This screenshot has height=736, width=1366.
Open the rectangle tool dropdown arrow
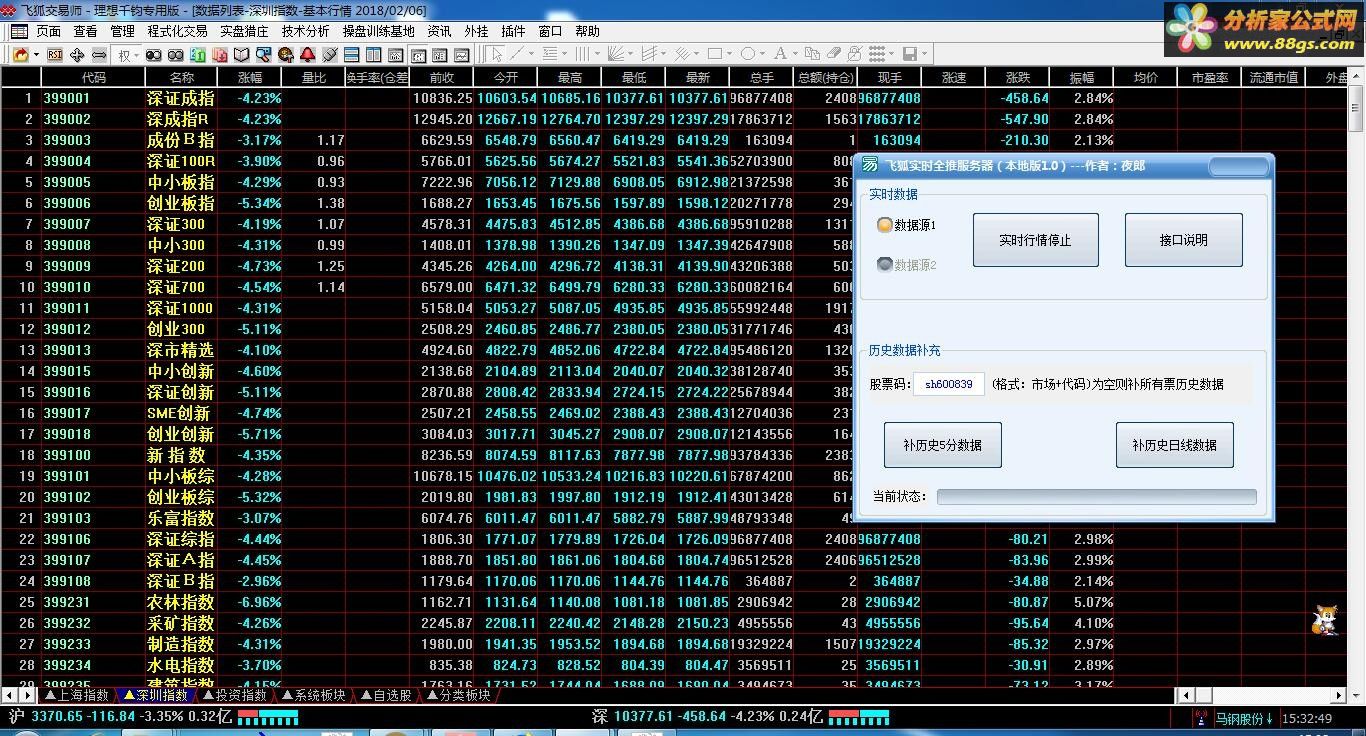point(729,54)
